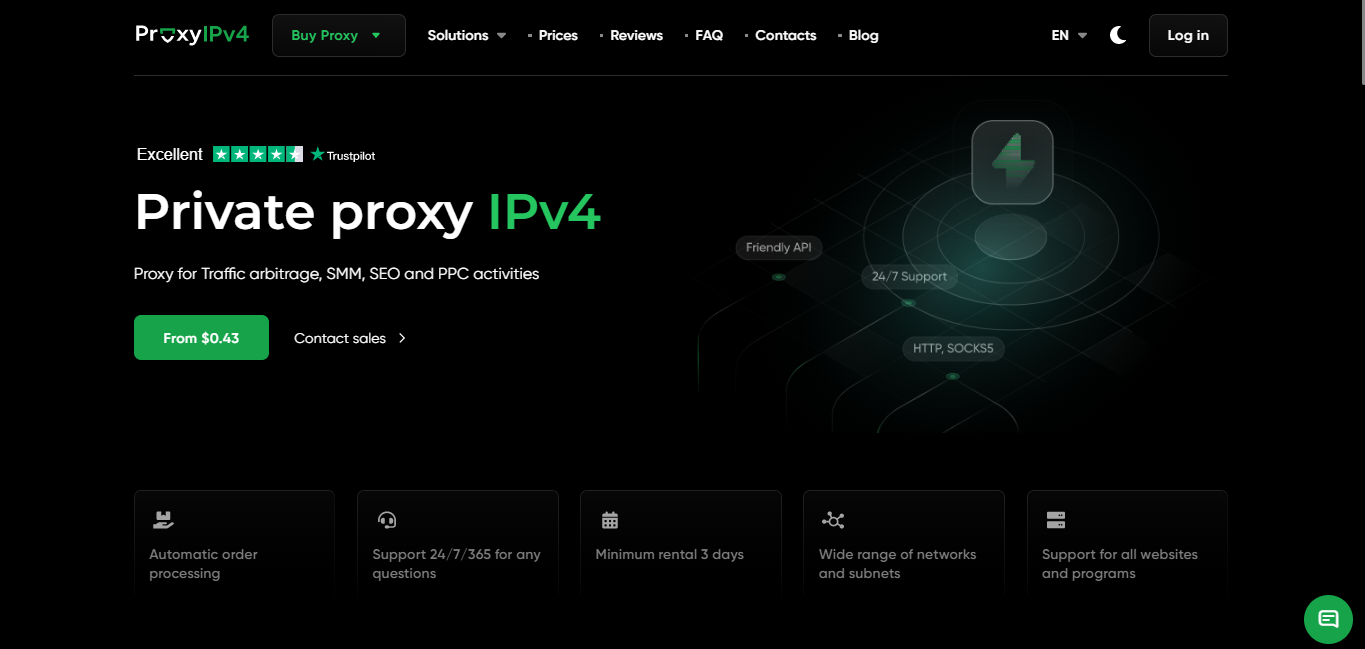
Task: Go to the Prices page
Action: (557, 35)
